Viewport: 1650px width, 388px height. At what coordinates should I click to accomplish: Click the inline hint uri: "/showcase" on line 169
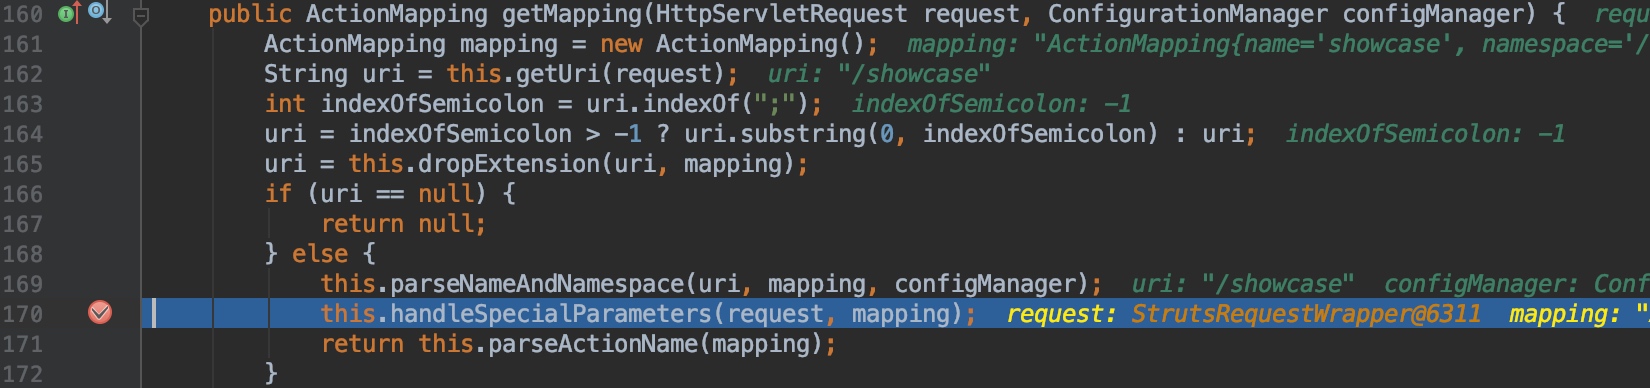(1243, 284)
